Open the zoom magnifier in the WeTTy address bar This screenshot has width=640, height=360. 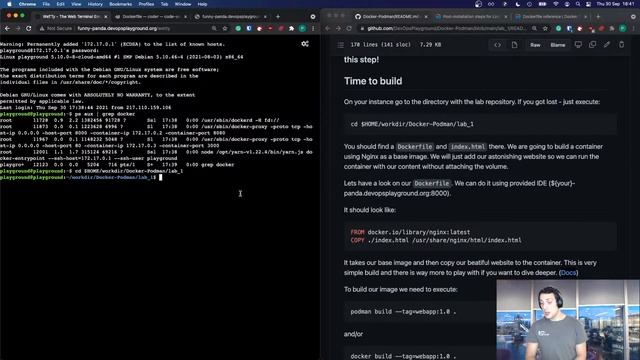[x=214, y=29]
